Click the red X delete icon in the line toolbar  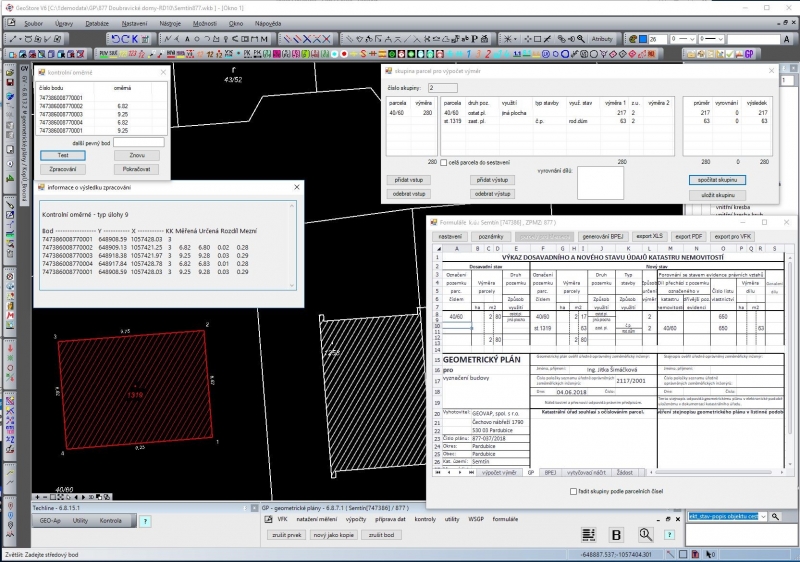[x=326, y=39]
